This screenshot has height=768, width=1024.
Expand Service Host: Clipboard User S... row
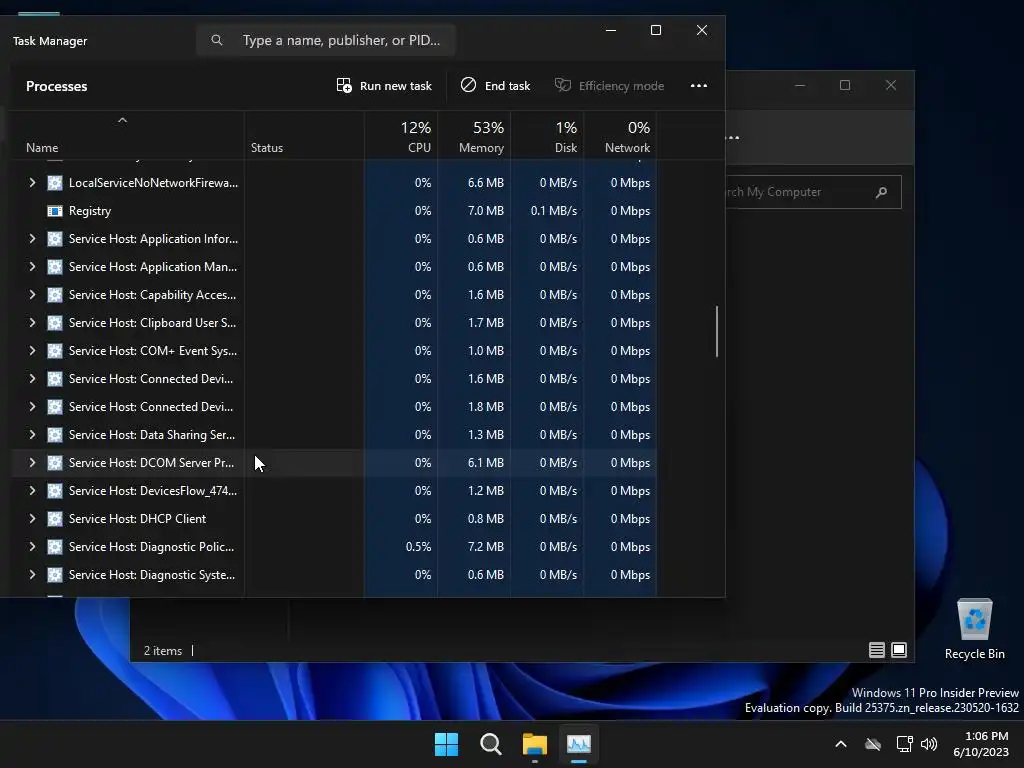tap(32, 323)
